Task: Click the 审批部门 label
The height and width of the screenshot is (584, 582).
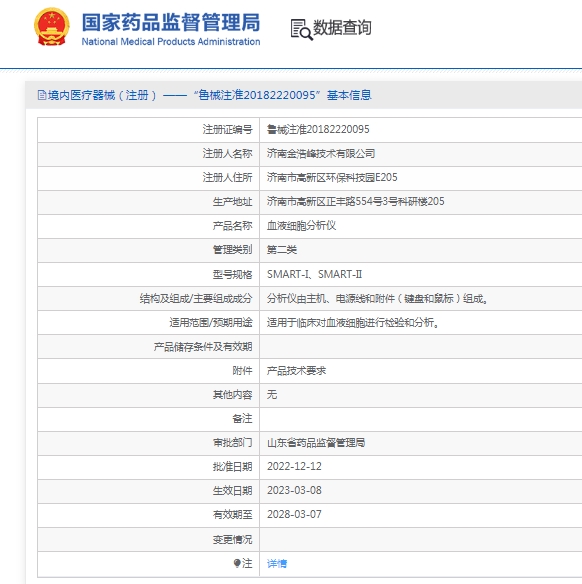Action: 232,443
